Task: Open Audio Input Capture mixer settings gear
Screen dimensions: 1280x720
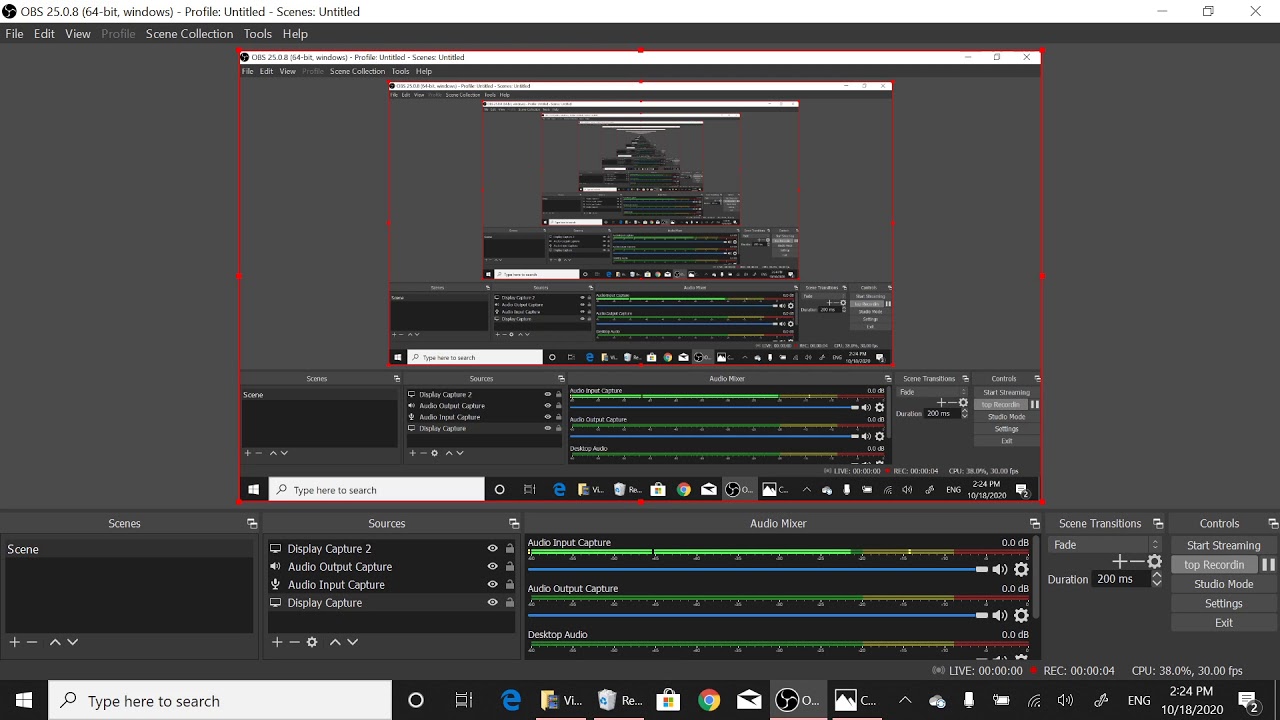Action: pos(1021,570)
